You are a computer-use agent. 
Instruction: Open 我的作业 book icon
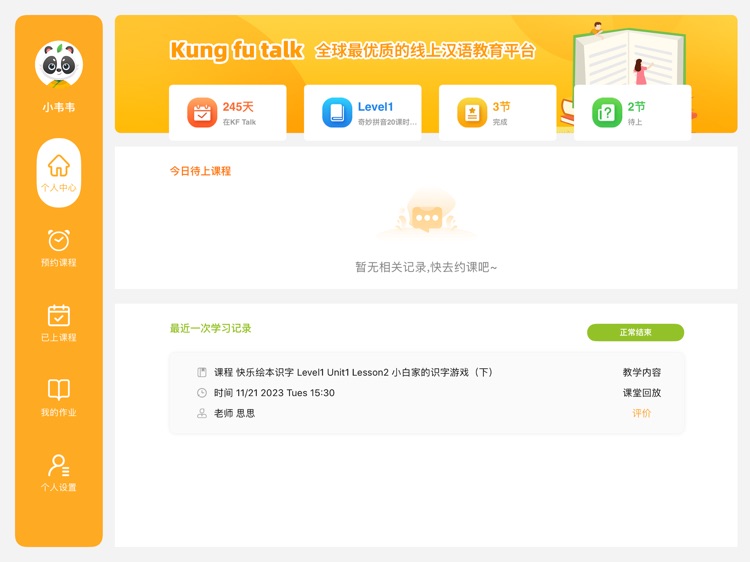click(x=59, y=390)
